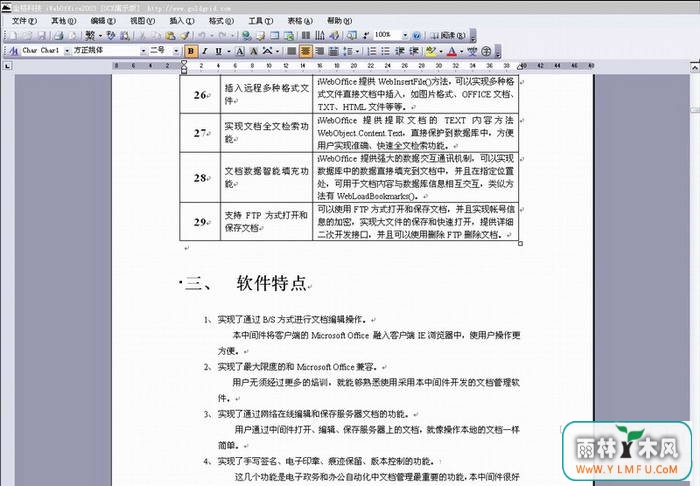Open the 帮助(H) menu
This screenshot has width=700, height=486.
click(x=339, y=21)
